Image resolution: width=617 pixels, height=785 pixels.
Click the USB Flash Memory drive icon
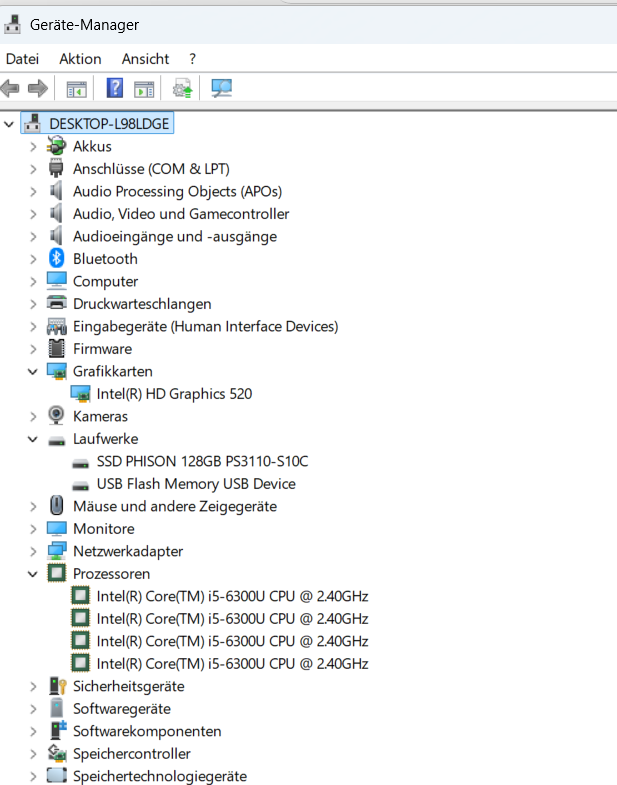pyautogui.click(x=80, y=485)
